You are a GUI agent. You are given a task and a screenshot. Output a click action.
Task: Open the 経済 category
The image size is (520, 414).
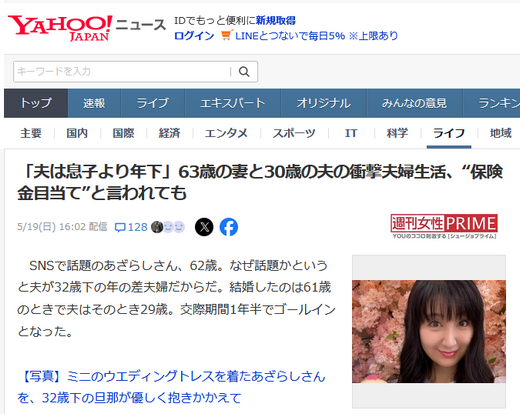tap(169, 133)
